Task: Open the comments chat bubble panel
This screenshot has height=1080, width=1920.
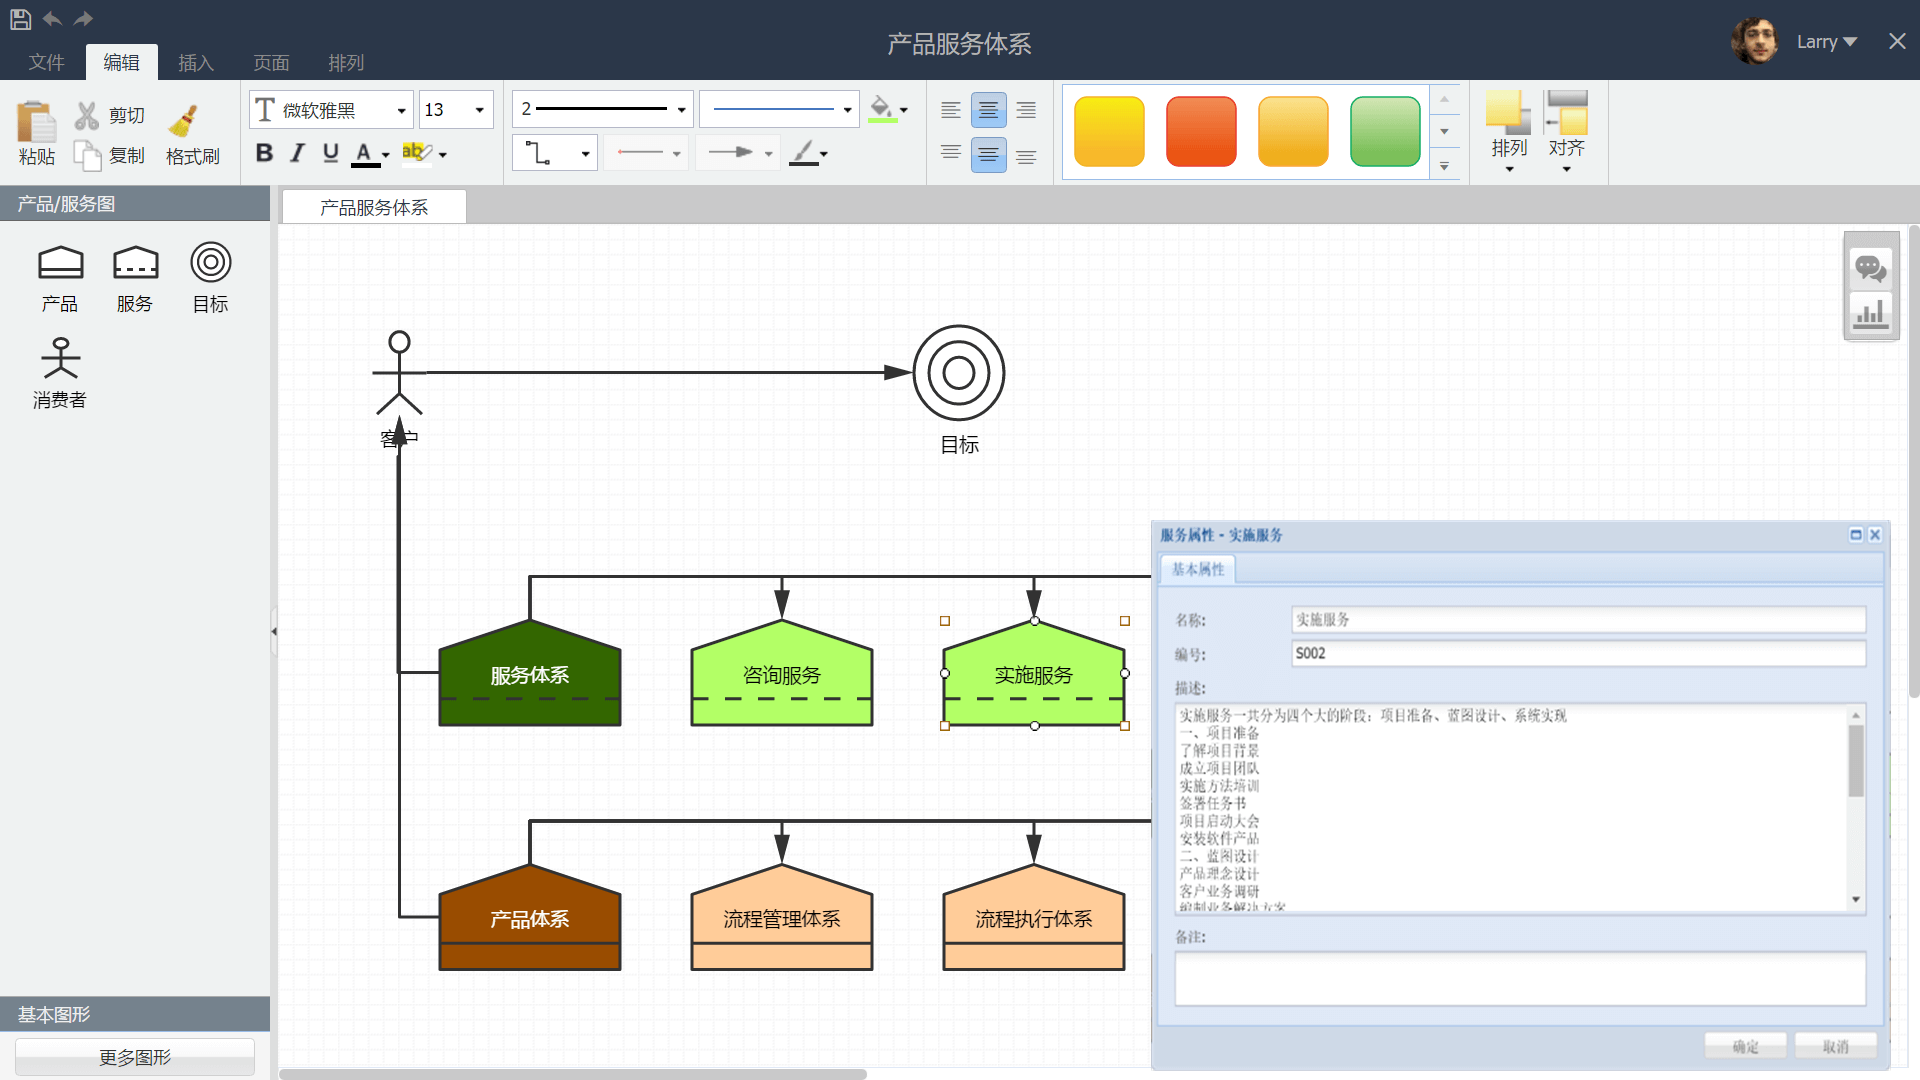Action: [1870, 268]
